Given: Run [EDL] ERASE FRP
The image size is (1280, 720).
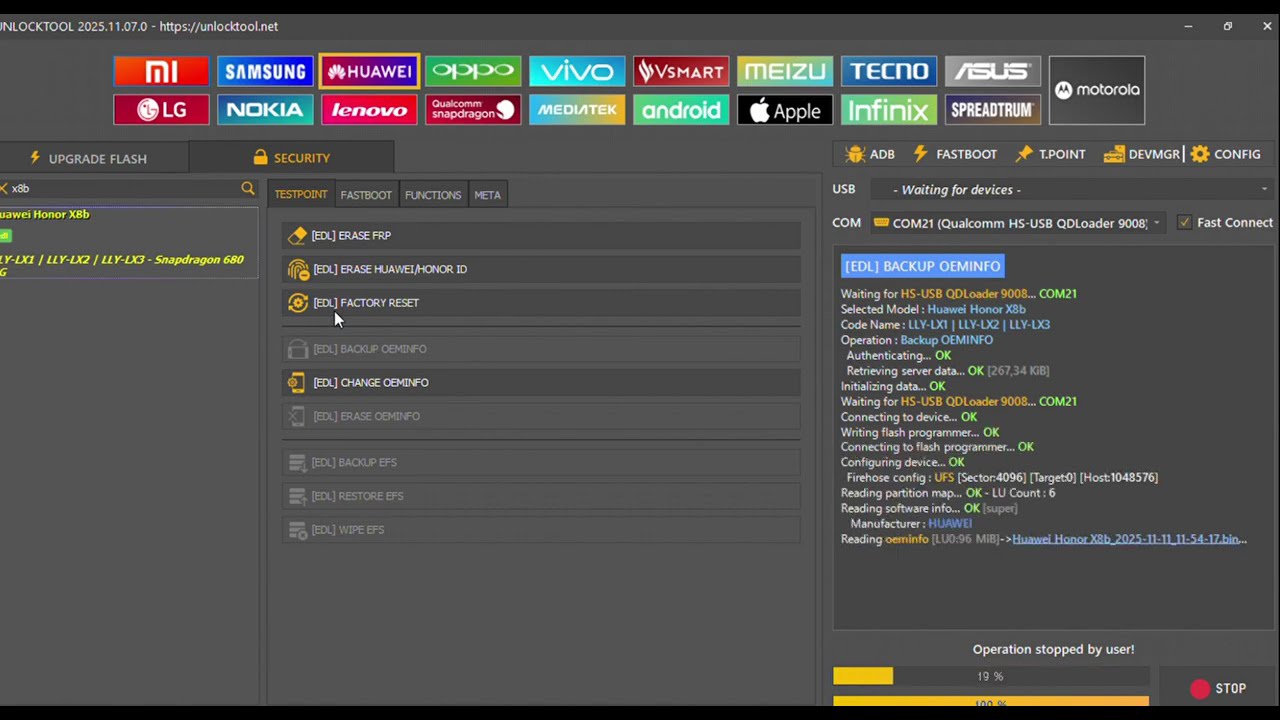Looking at the screenshot, I should [x=541, y=236].
